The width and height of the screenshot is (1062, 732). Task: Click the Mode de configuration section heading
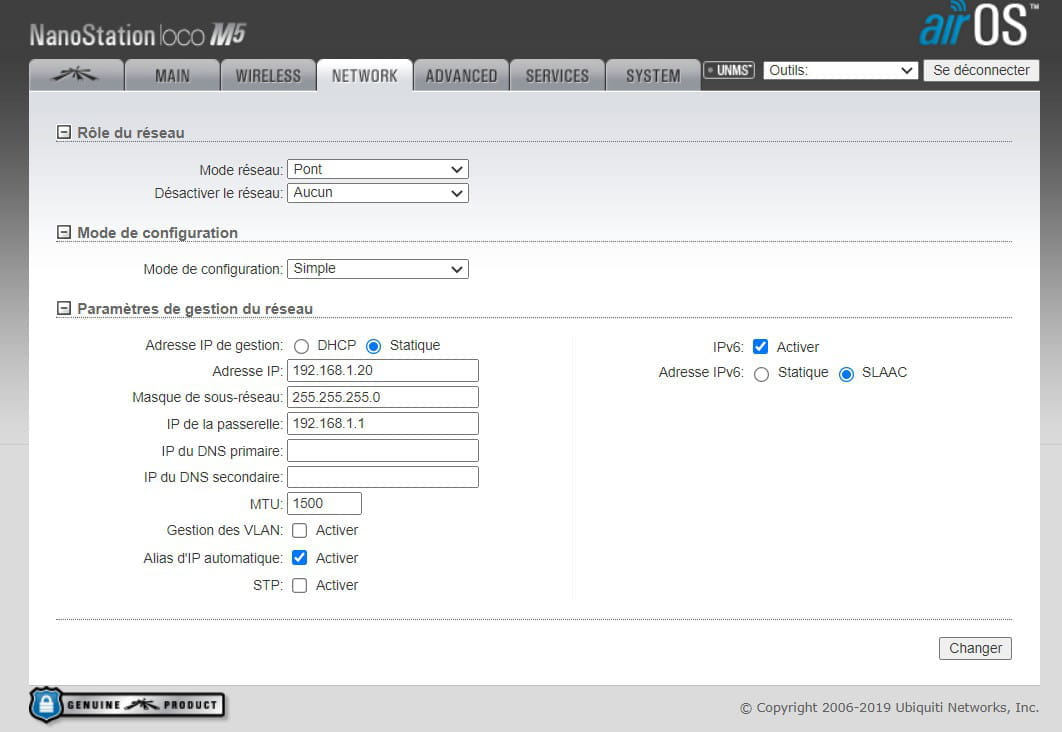(x=157, y=233)
